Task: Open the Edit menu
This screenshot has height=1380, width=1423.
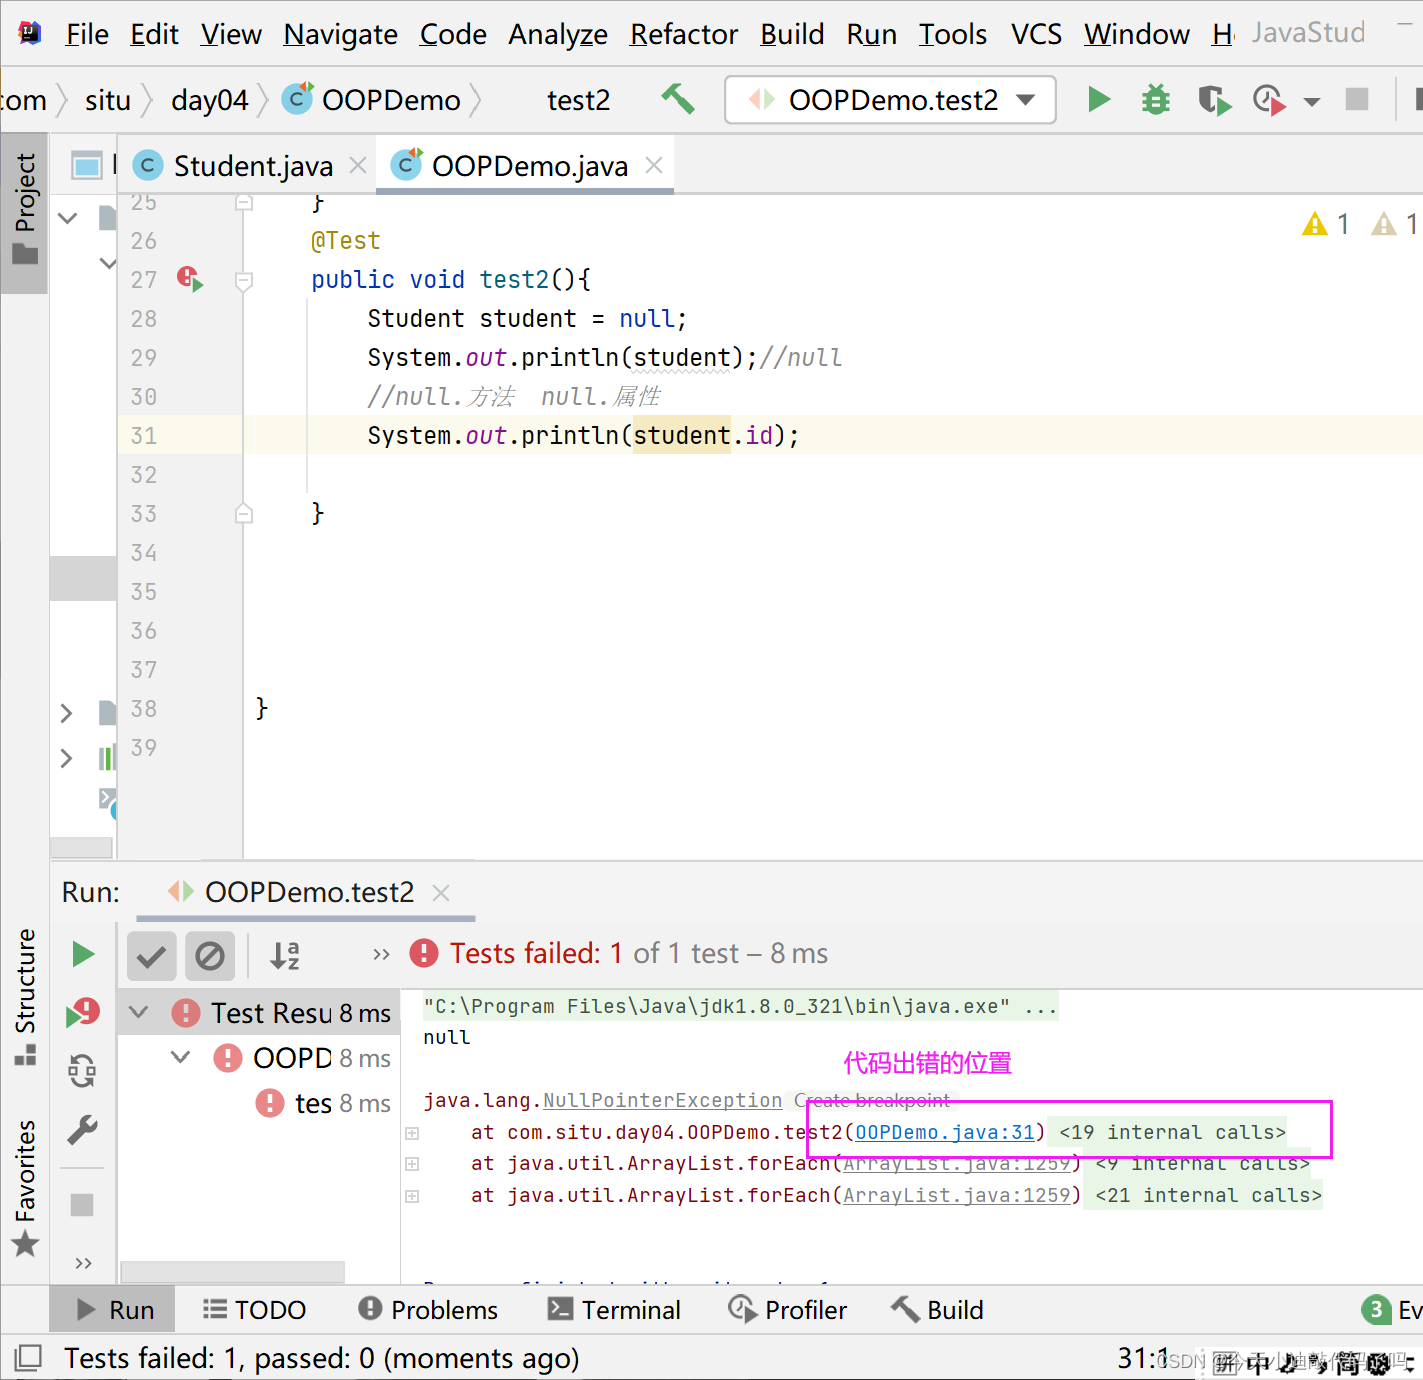Action: (154, 34)
